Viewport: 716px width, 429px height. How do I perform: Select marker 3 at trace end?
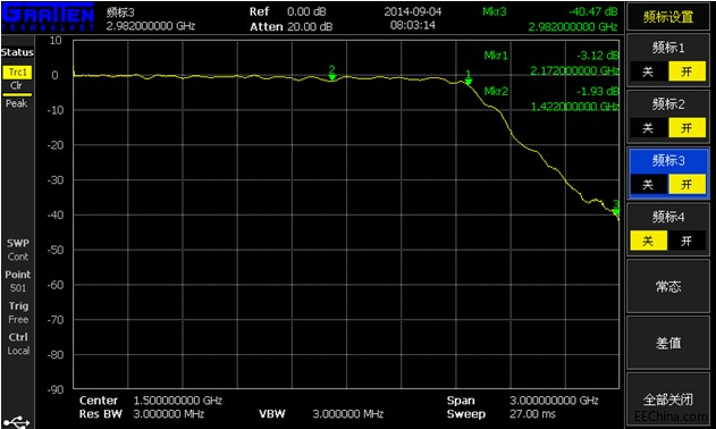point(616,211)
